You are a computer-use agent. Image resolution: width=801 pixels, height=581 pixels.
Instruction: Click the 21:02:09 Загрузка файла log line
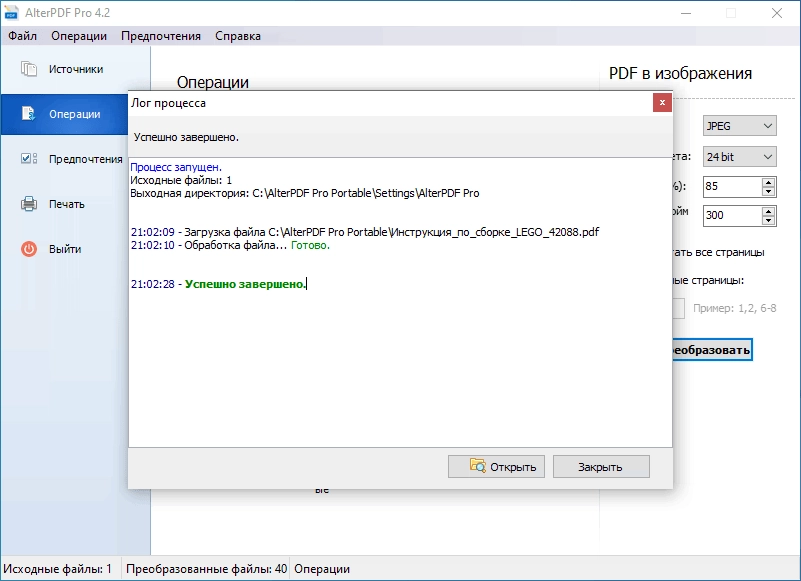click(x=365, y=232)
